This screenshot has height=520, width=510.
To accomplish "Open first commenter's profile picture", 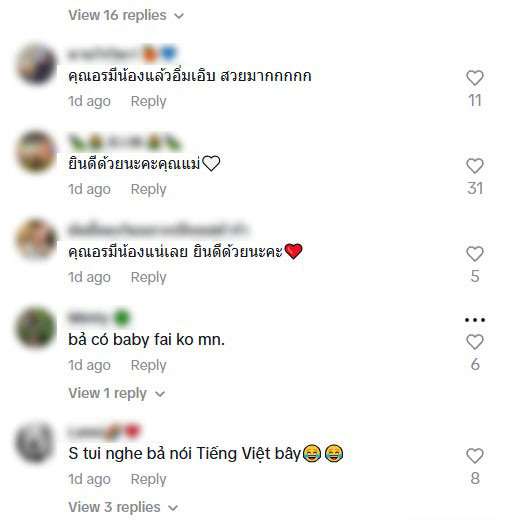I will point(36,64).
